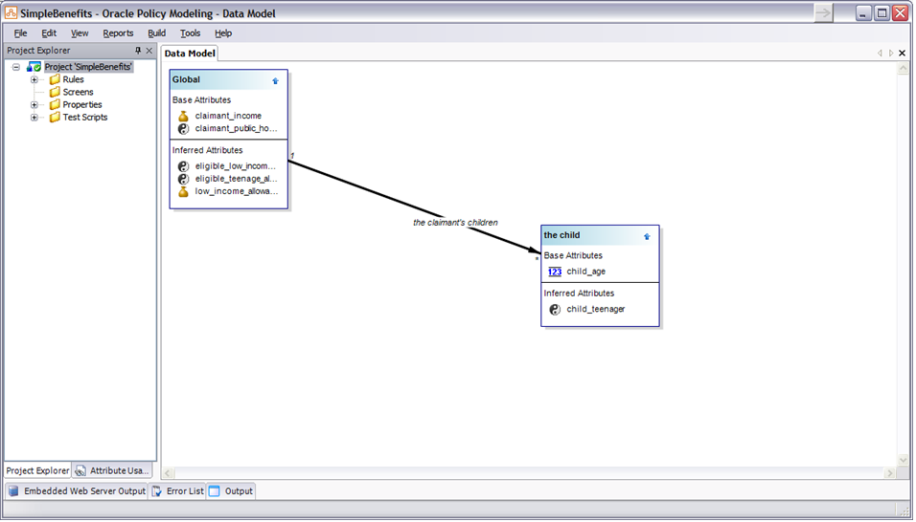Image resolution: width=916 pixels, height=522 pixels.
Task: Open the Edit menu
Action: coord(49,33)
